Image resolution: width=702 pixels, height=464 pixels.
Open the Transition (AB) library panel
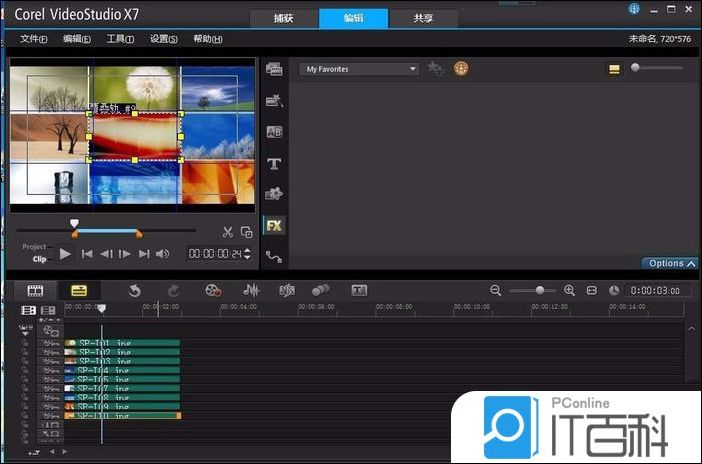point(273,132)
